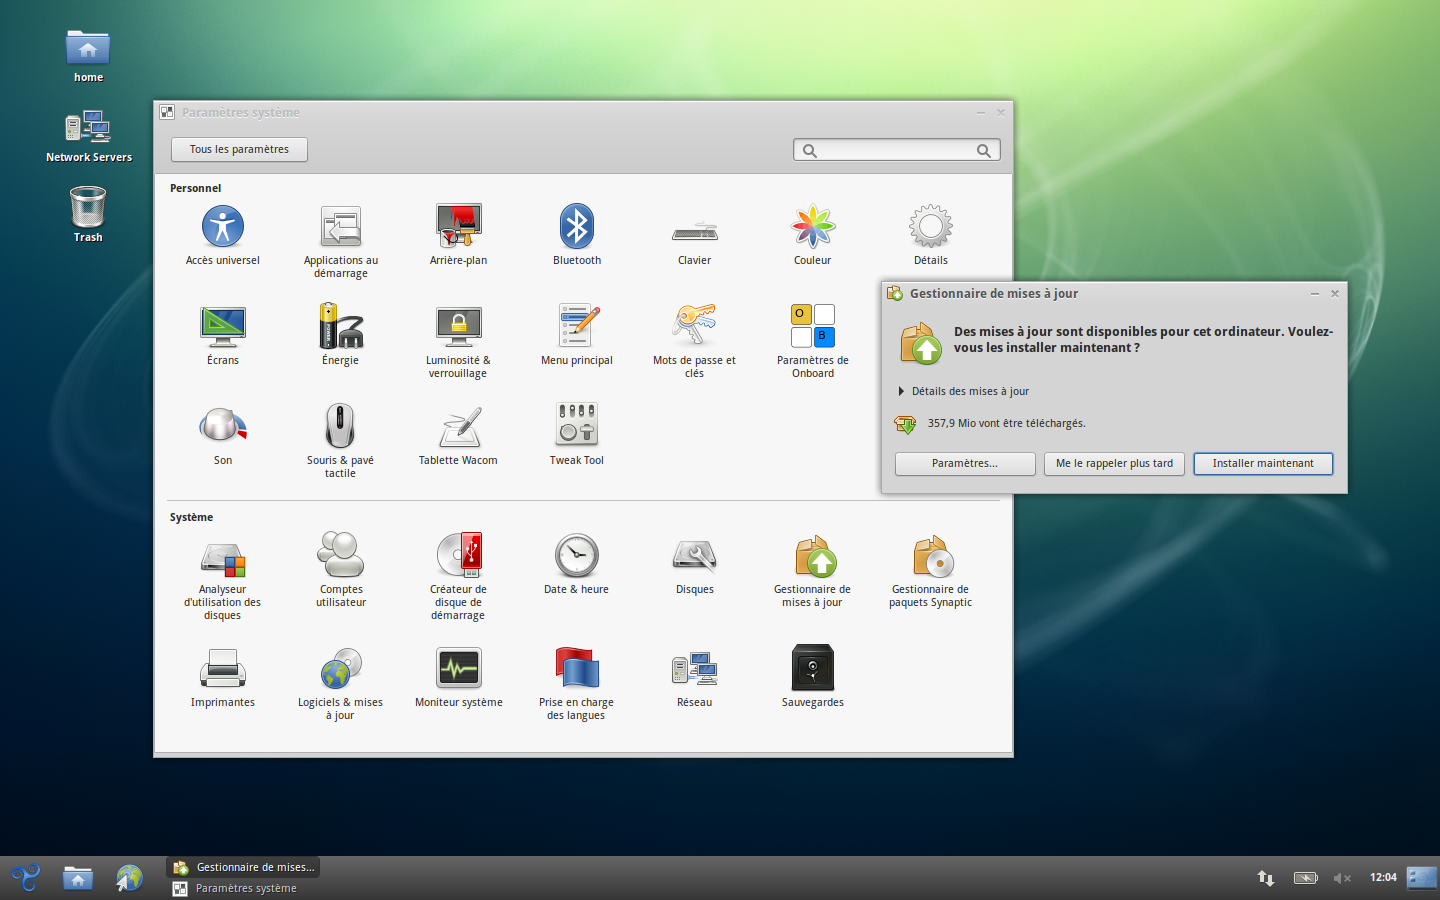
Task: Open Créateur de disque de démarrage
Action: click(x=459, y=577)
